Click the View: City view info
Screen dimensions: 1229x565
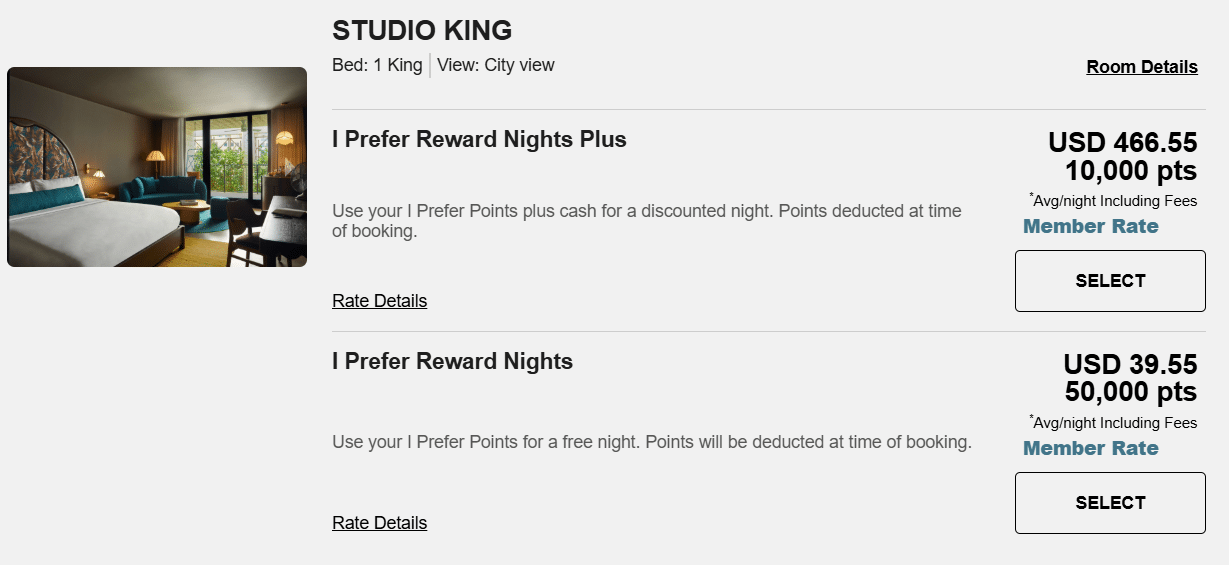click(495, 66)
